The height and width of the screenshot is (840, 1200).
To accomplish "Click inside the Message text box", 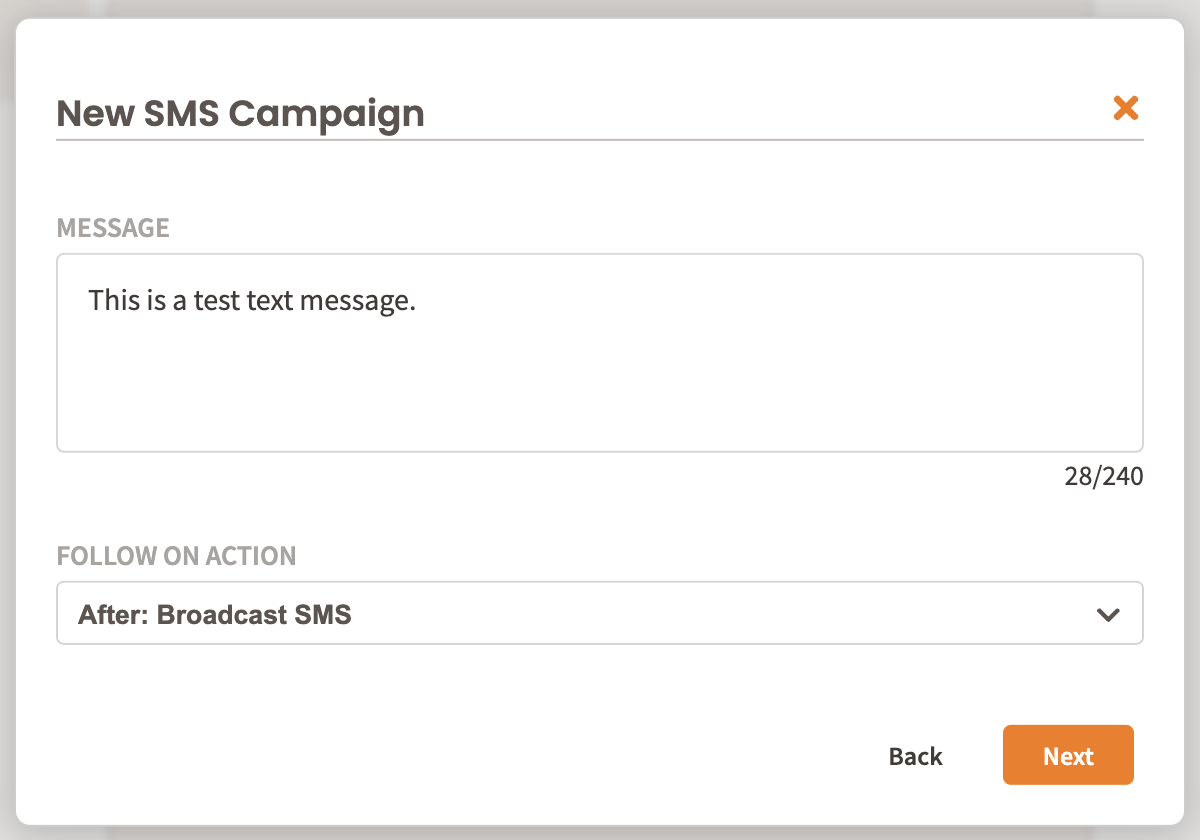I will click(600, 352).
